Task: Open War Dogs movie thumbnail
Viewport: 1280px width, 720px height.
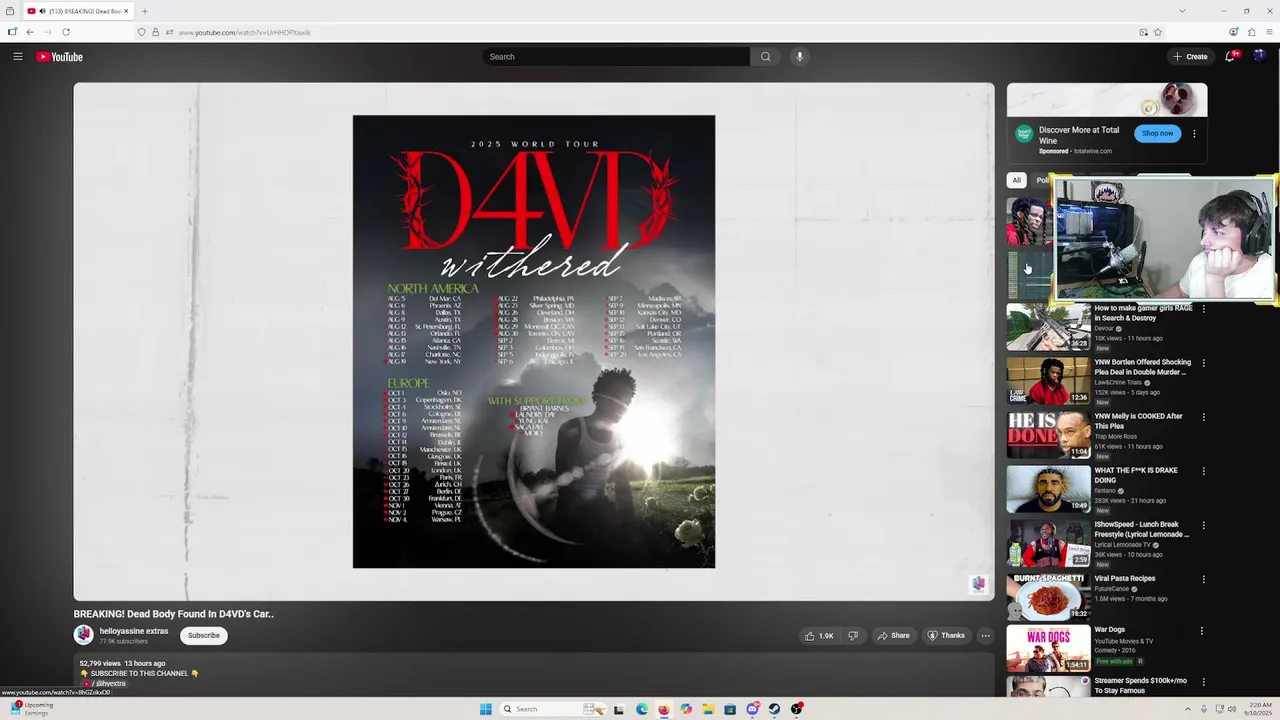Action: [1048, 647]
